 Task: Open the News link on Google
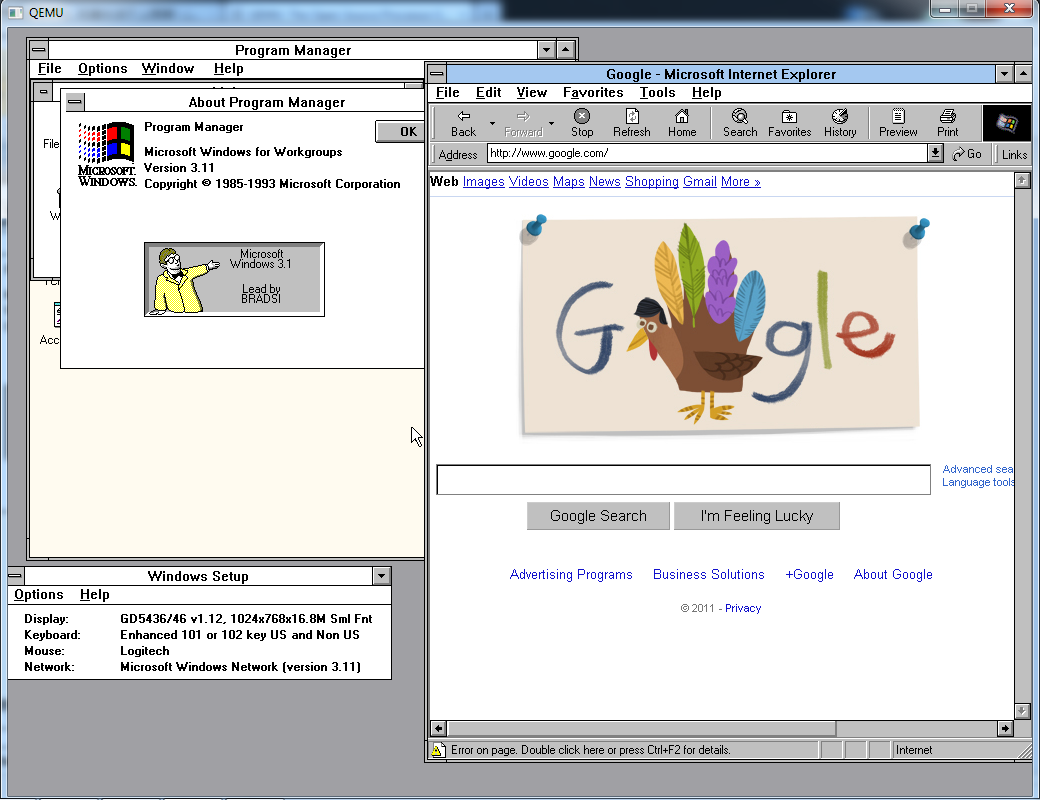pyautogui.click(x=604, y=182)
